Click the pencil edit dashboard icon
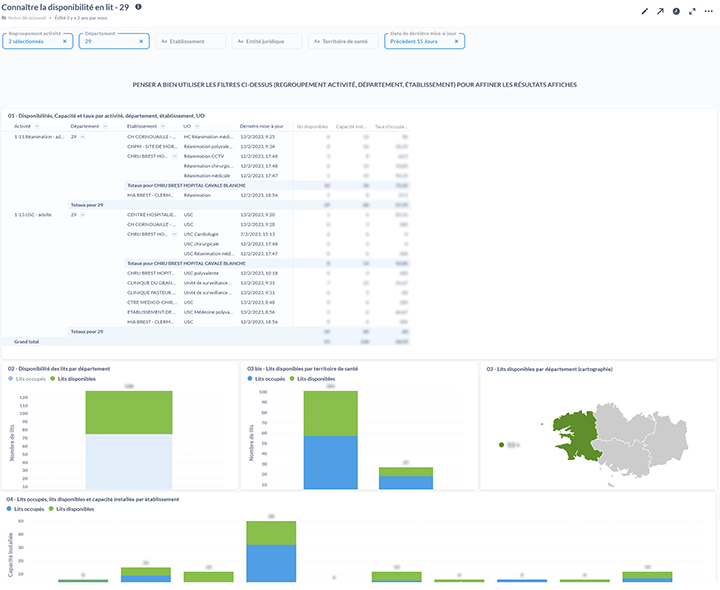This screenshot has height=590, width=720. [645, 11]
